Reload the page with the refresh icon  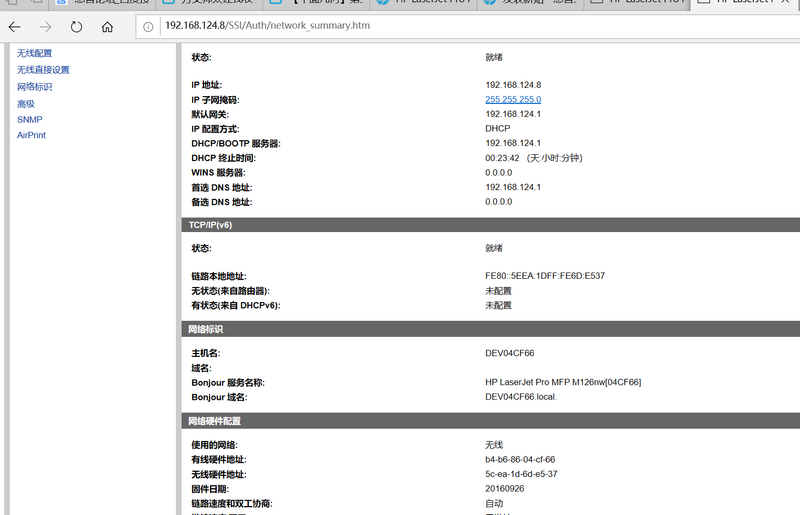click(77, 26)
